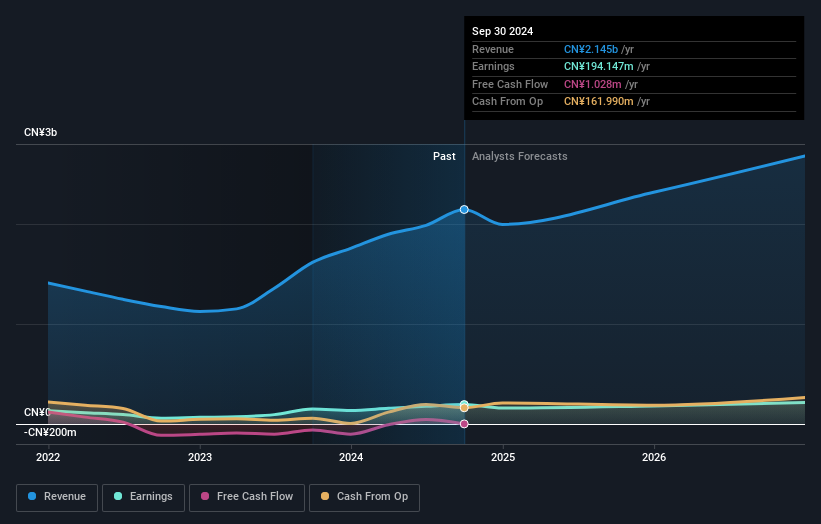This screenshot has width=821, height=524.
Task: Click the 2023 x-axis label
Action: point(200,457)
